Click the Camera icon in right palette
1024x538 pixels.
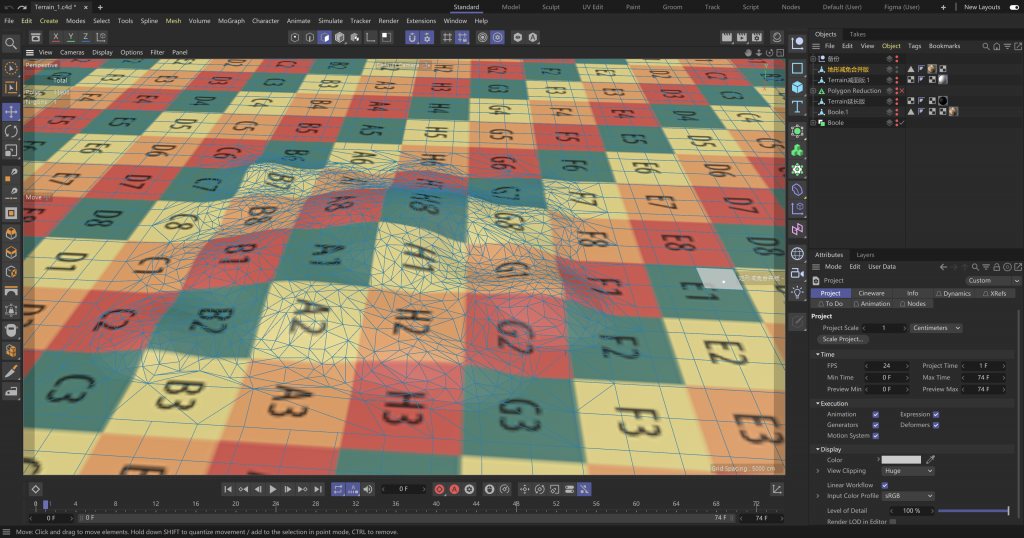coord(797,273)
